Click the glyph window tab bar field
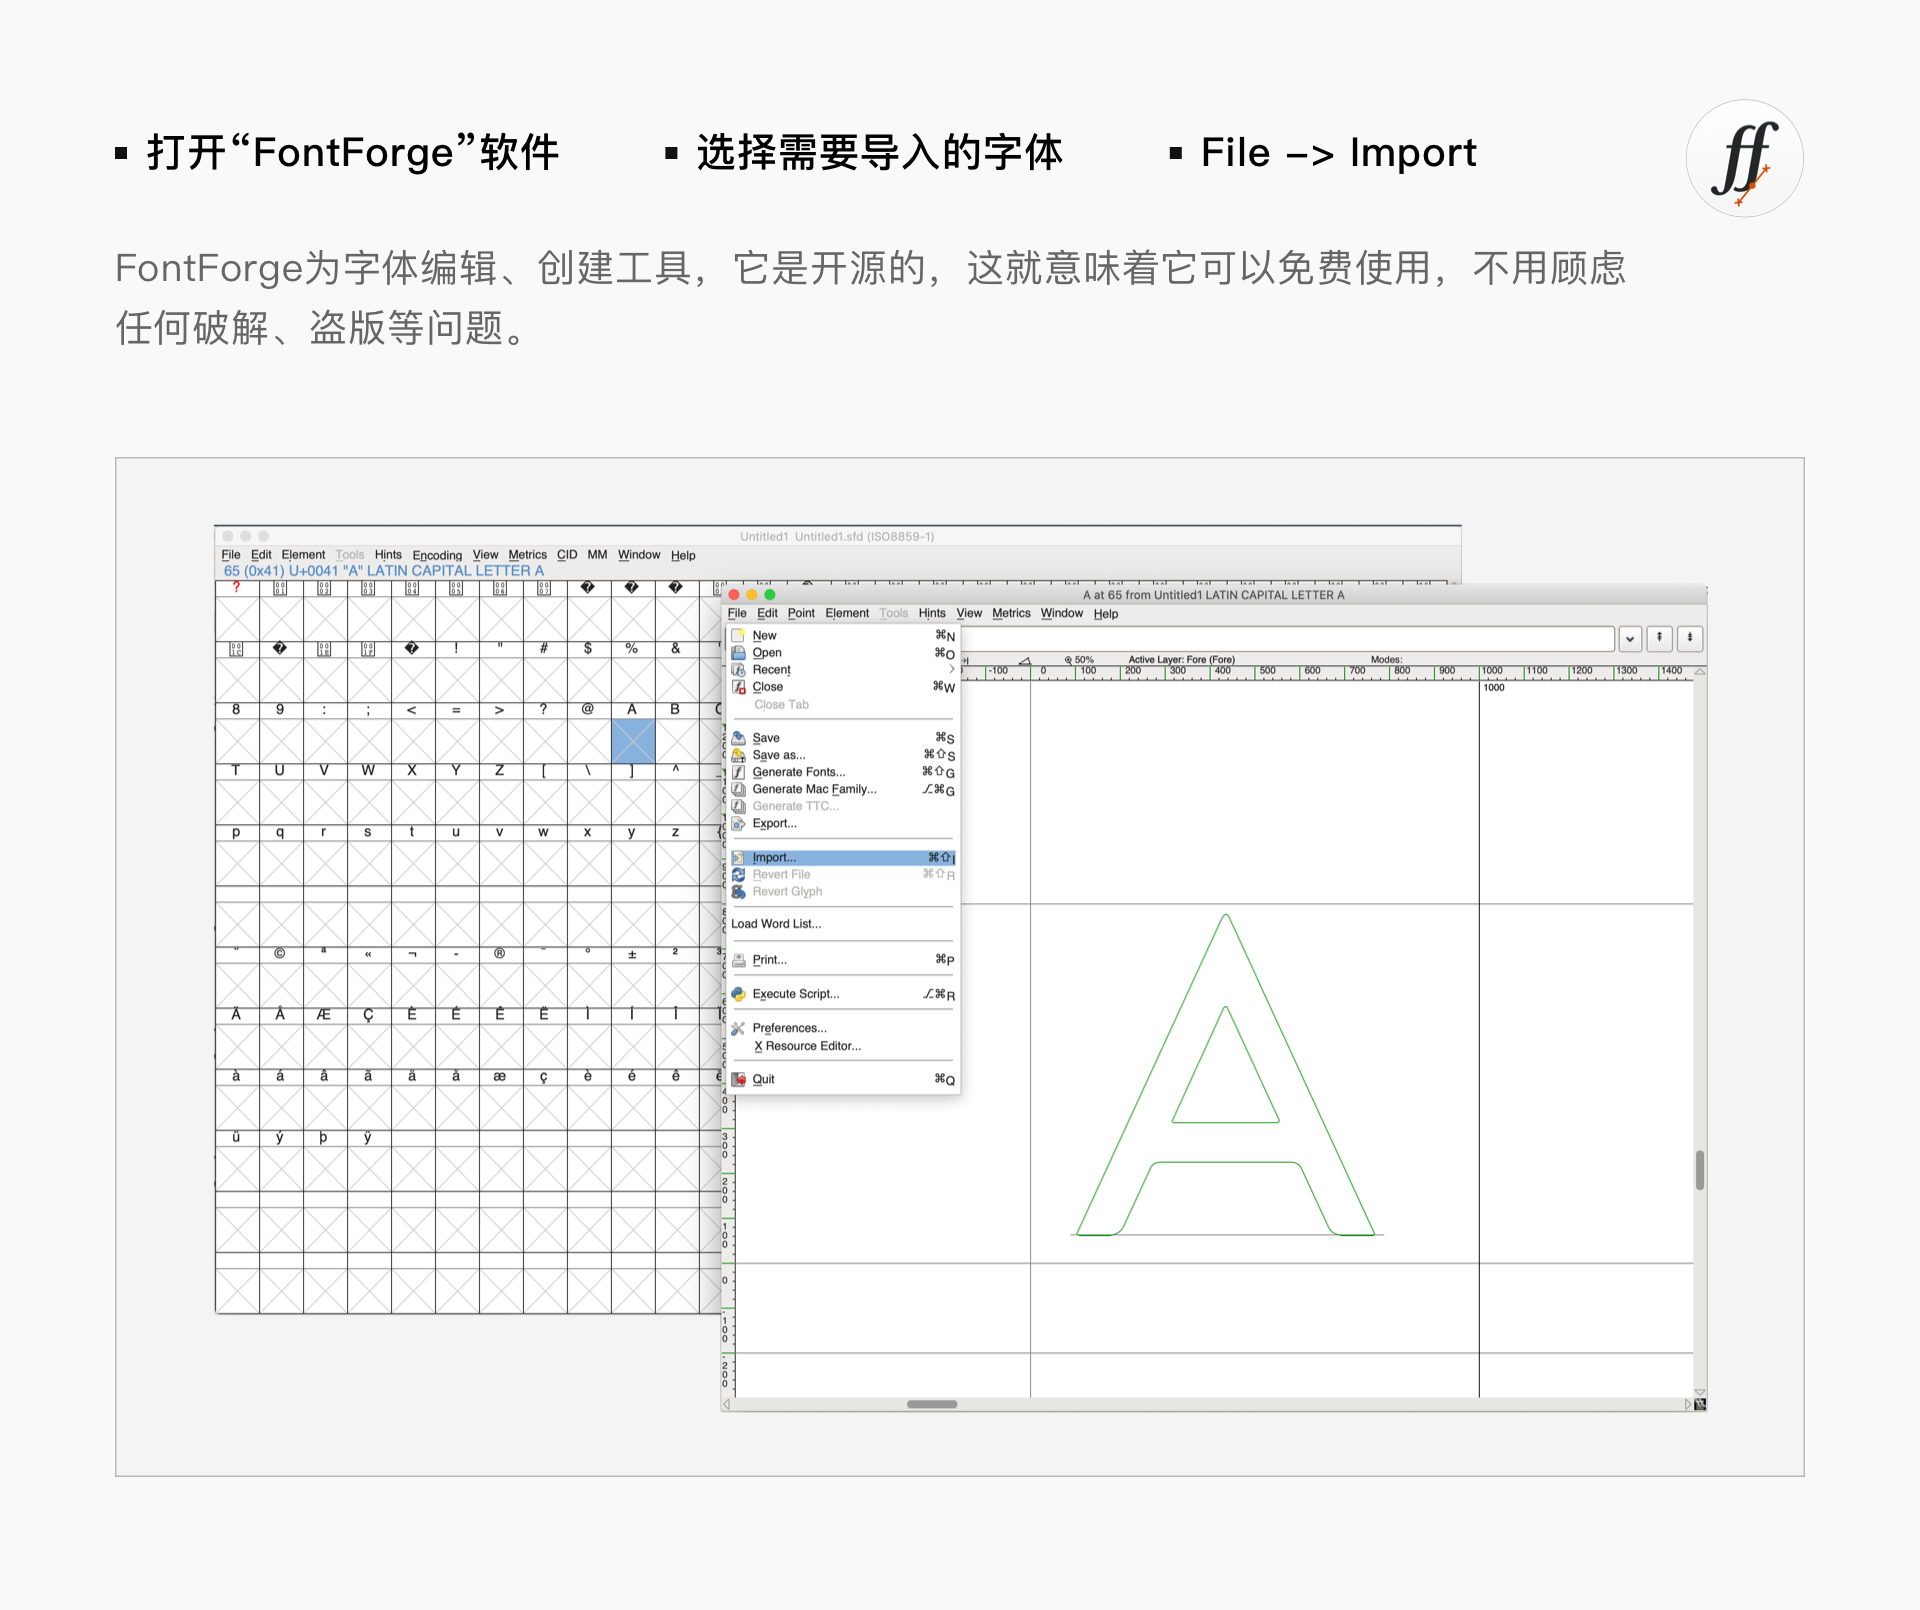This screenshot has height=1610, width=1920. 1288,638
